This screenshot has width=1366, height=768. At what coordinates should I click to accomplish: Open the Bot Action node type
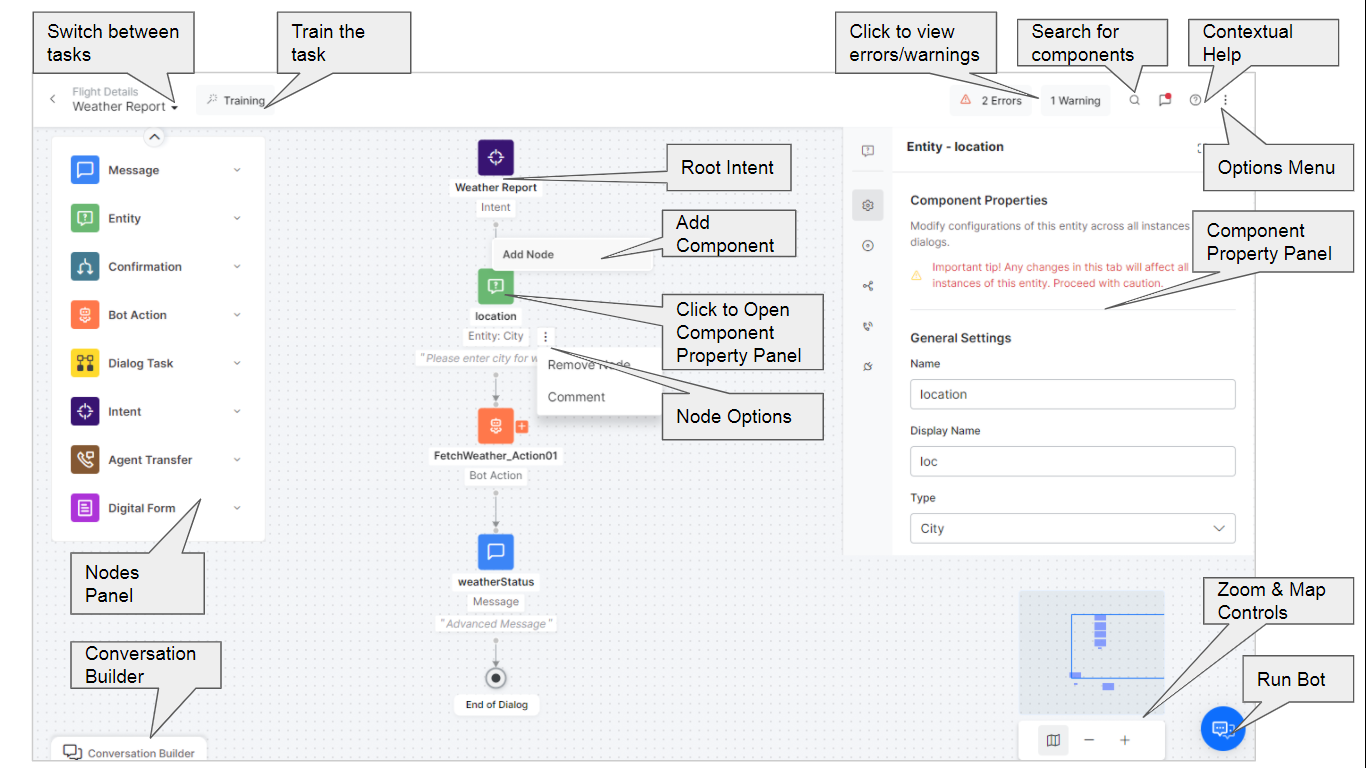[x=85, y=314]
